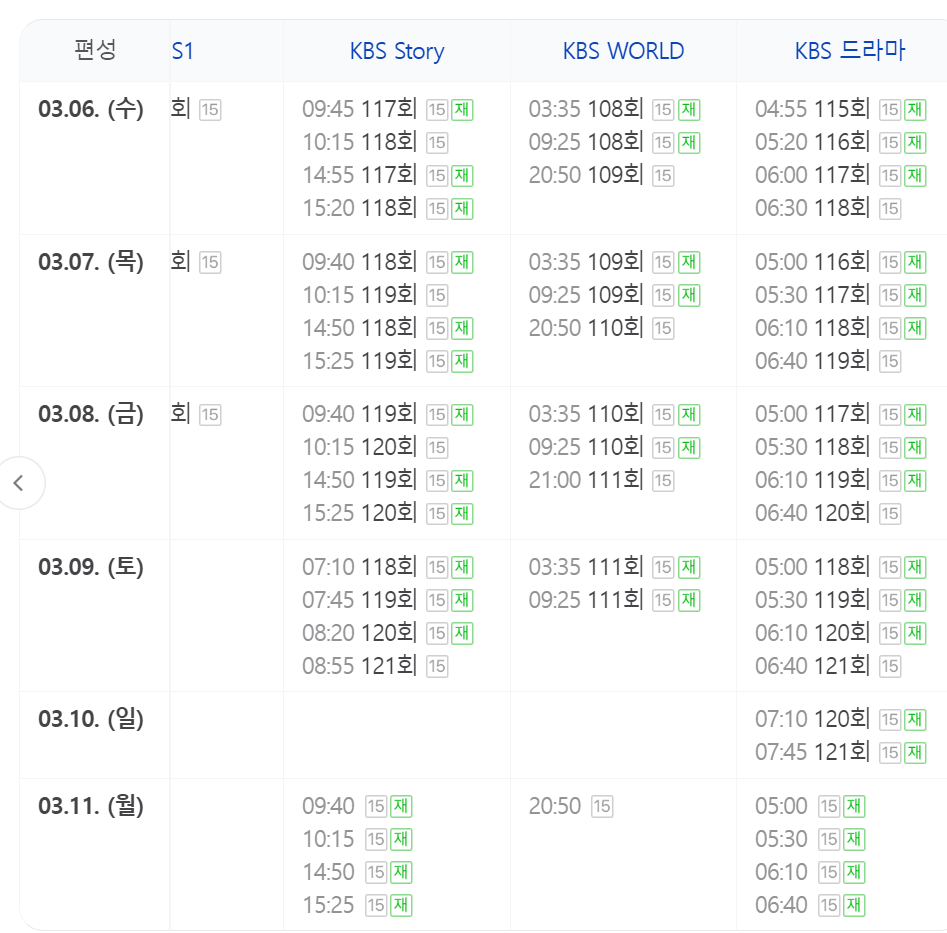Click KBS Story 14:55 117회 entry
Viewport: 947px width, 933px height.
pos(387,175)
